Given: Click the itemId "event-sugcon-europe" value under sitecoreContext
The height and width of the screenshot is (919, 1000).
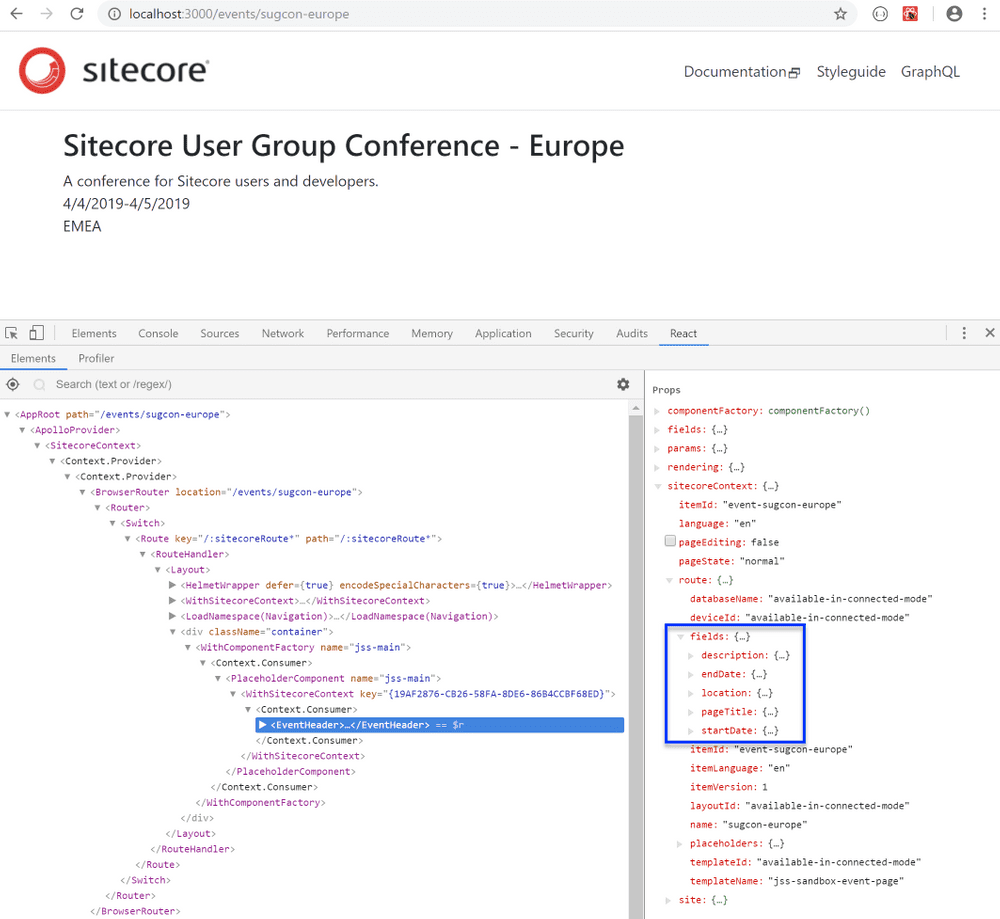Looking at the screenshot, I should click(x=782, y=505).
